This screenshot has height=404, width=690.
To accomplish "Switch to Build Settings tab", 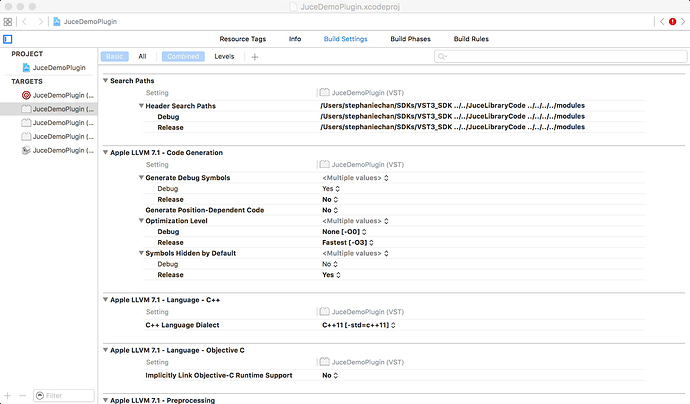I will click(x=345, y=39).
